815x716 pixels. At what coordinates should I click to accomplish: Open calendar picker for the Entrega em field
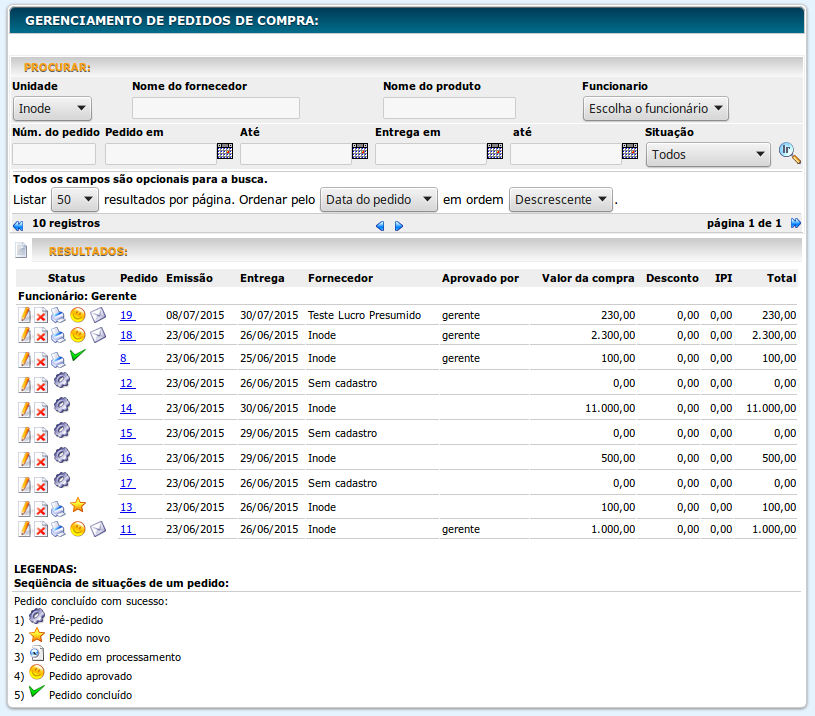495,152
